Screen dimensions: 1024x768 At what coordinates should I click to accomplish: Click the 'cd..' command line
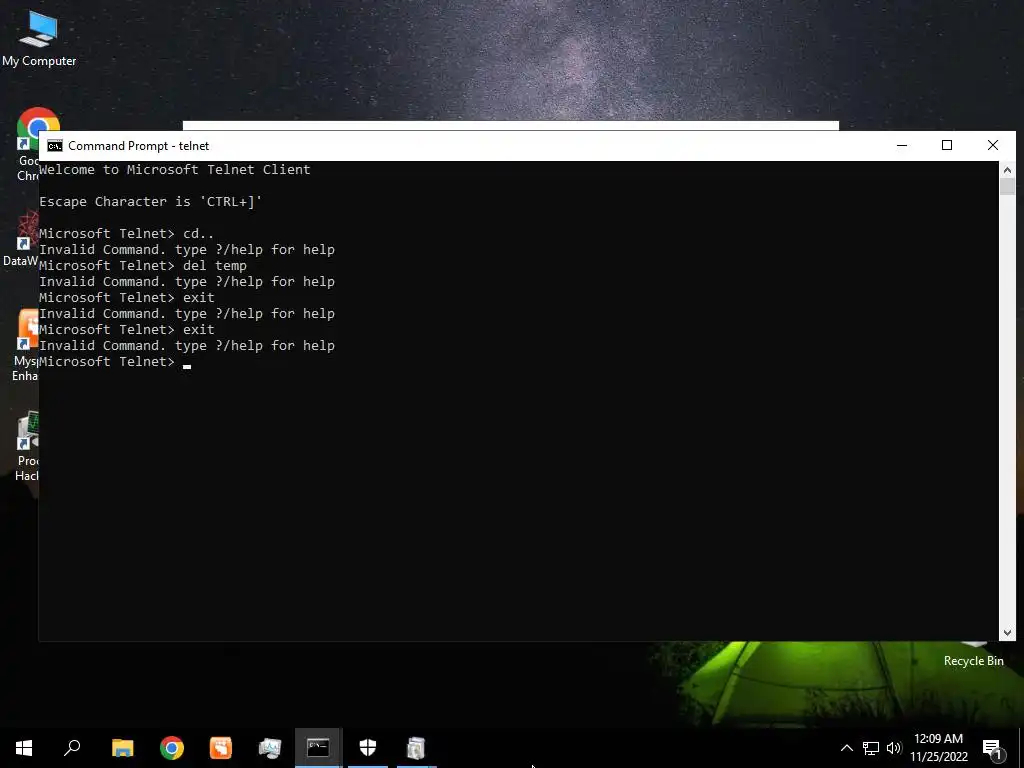126,234
